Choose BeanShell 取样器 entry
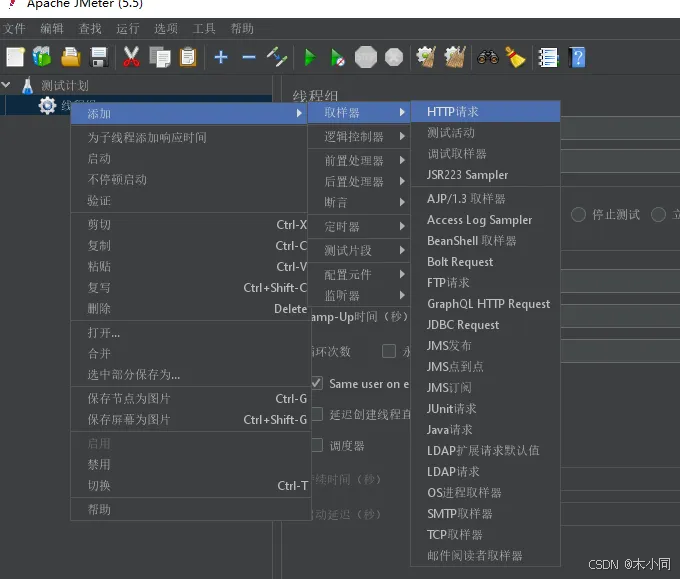 [x=485, y=241]
